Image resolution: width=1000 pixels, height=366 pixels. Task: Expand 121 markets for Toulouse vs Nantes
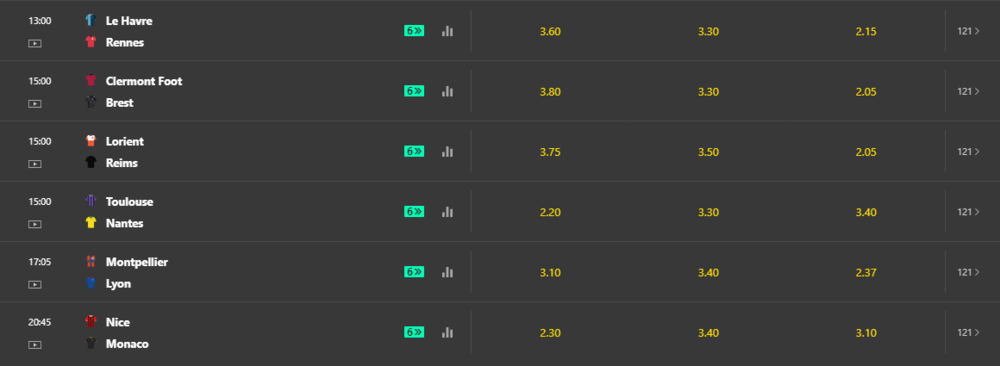tap(968, 212)
